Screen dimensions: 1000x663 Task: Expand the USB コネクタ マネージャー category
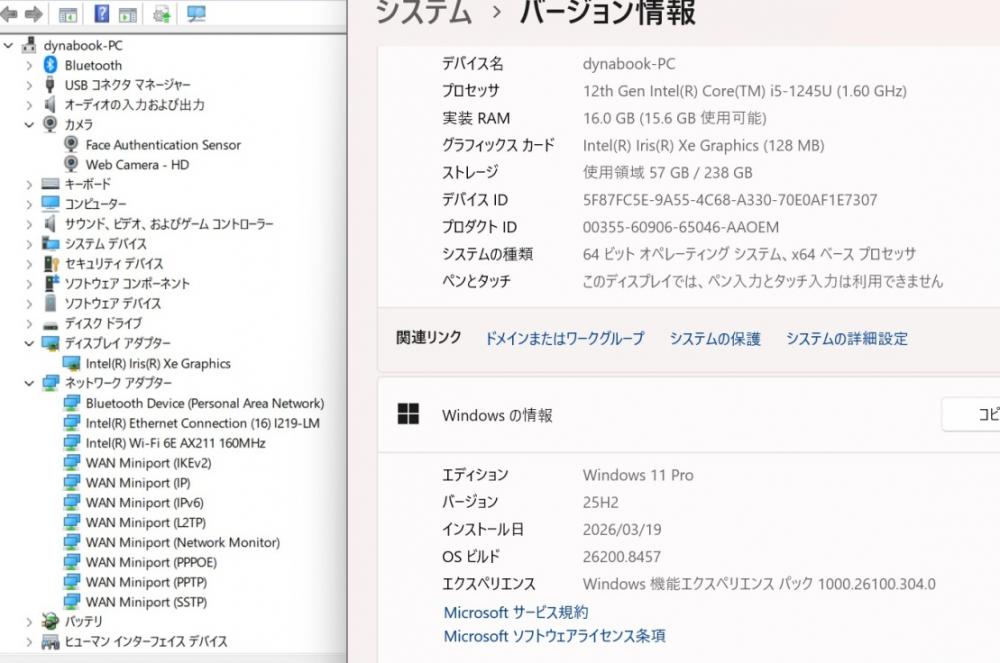tap(29, 85)
